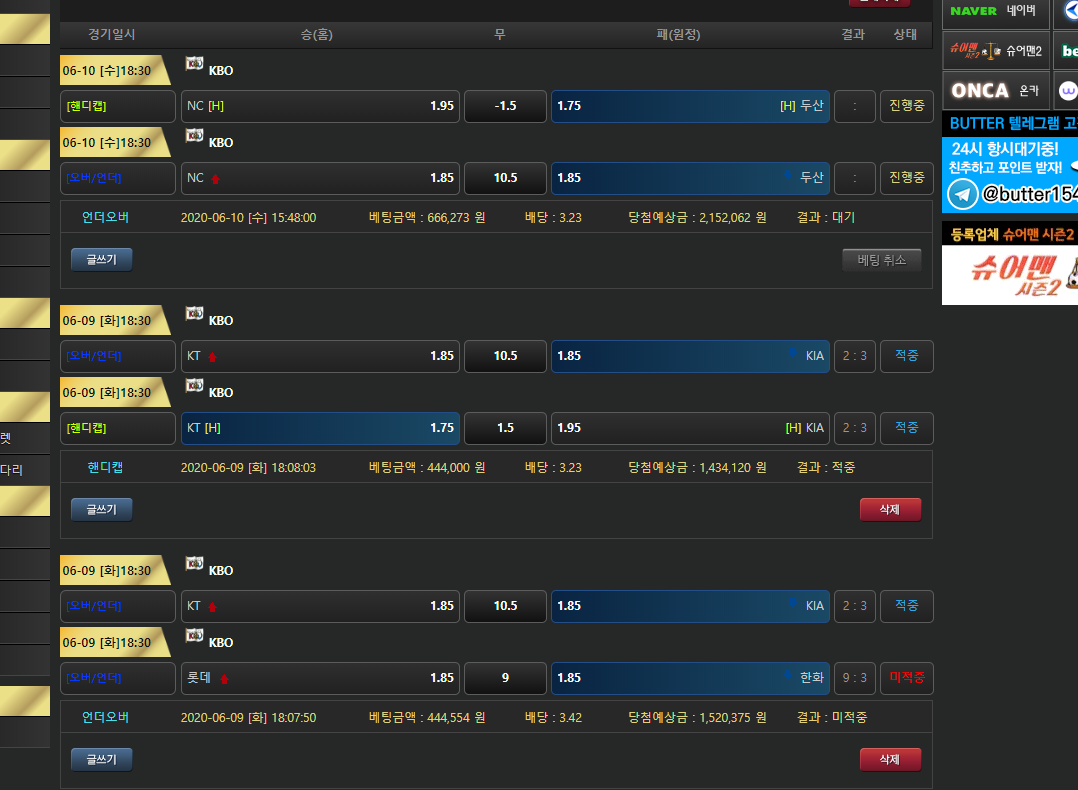Click the 경기일시 column header

coord(112,34)
